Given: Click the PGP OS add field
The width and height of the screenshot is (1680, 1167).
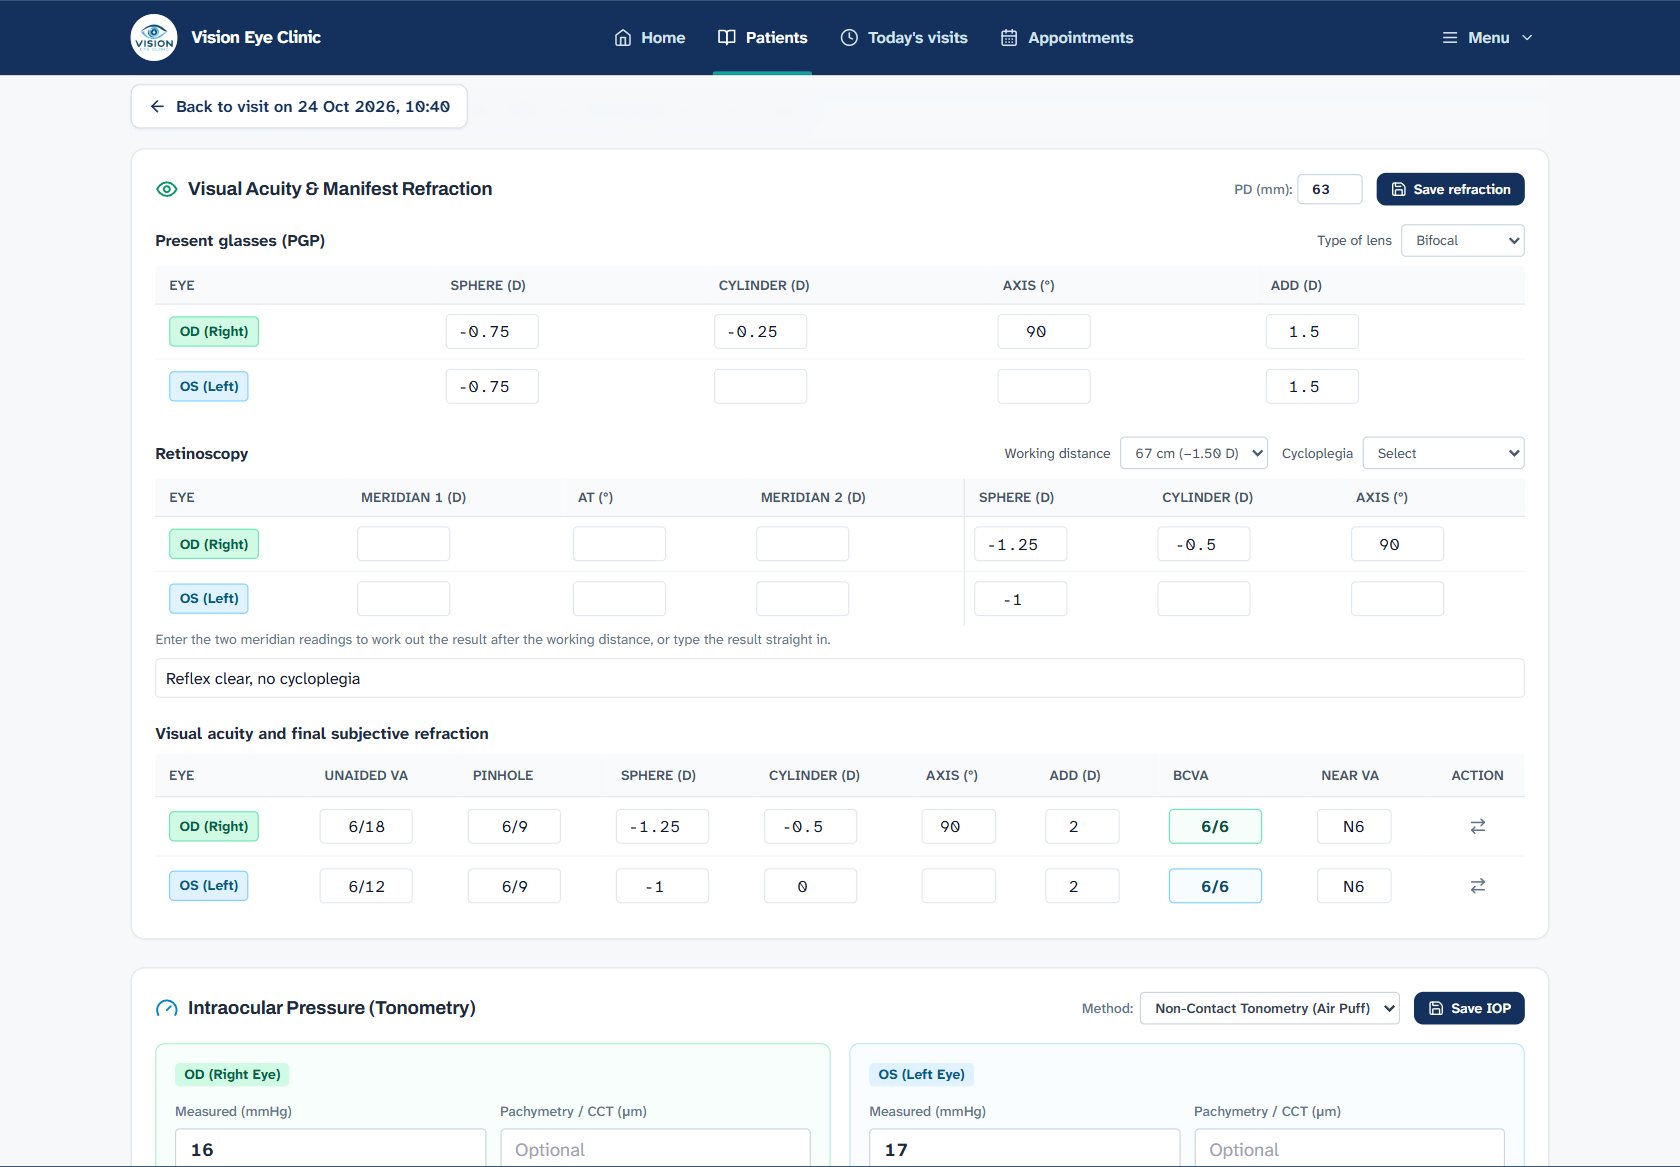Looking at the screenshot, I should pos(1312,386).
